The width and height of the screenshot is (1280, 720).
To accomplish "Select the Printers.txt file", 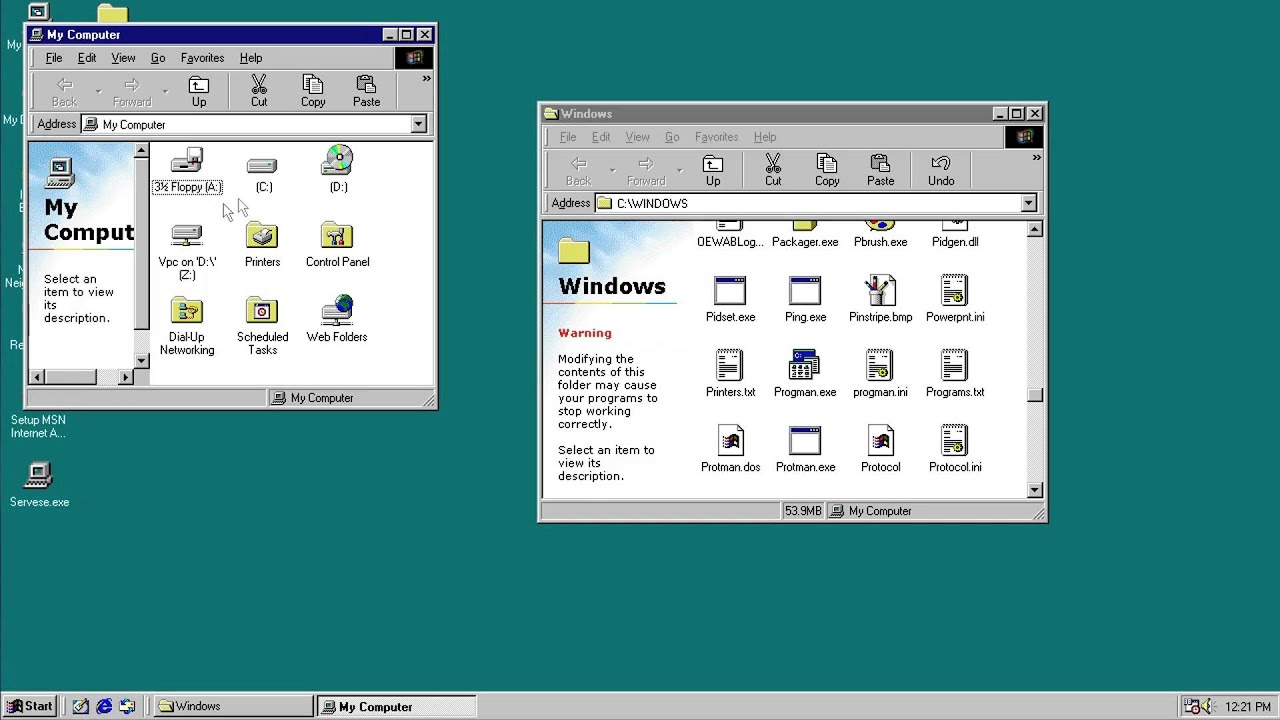I will pos(730,375).
